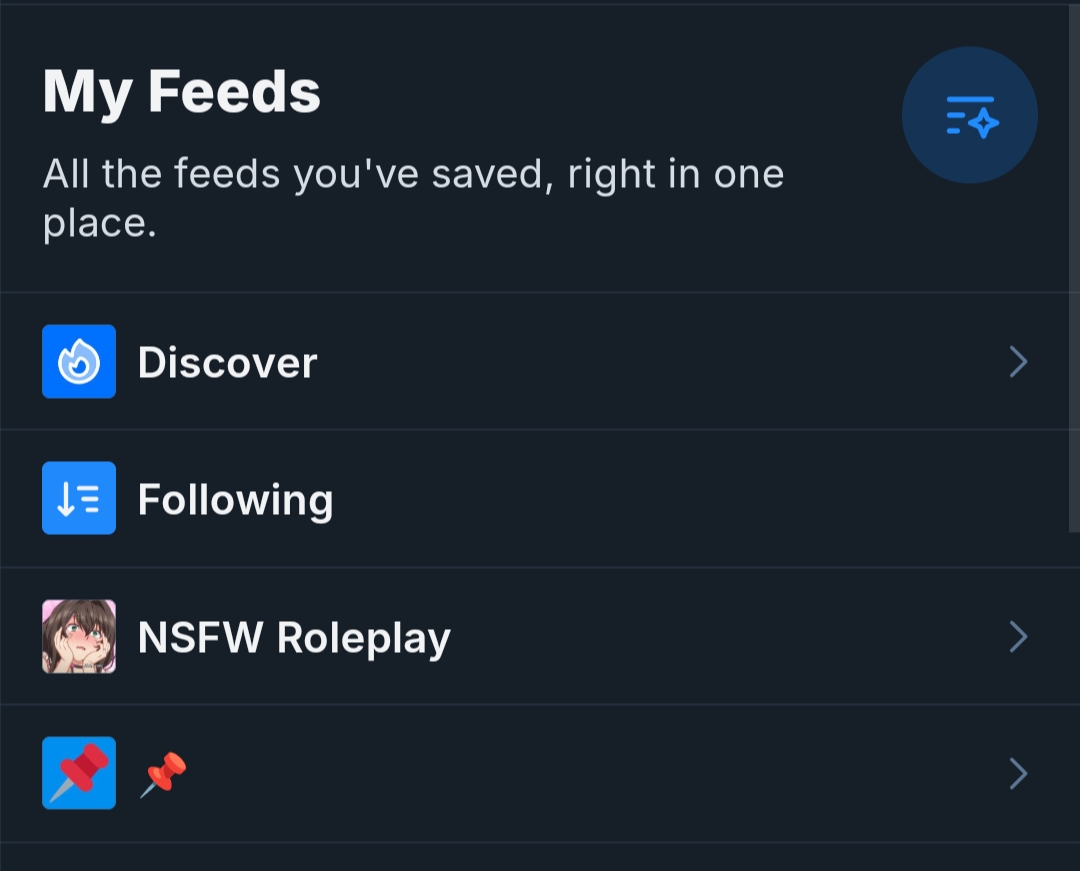Click the Discover flame icon
The width and height of the screenshot is (1080, 871).
tap(79, 362)
